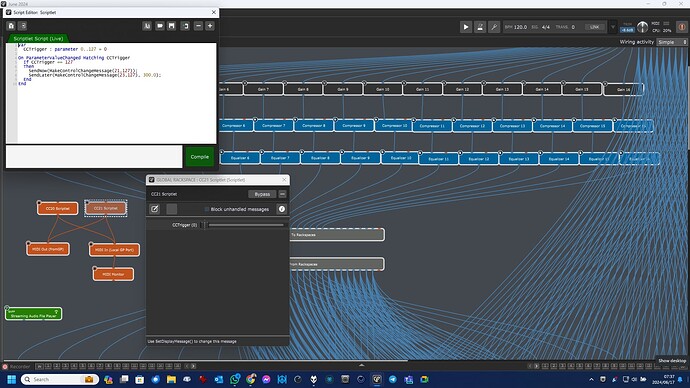Open the CC21 Scriptlet script editor icon
Viewport: 690px width, 388px height.
(x=154, y=209)
